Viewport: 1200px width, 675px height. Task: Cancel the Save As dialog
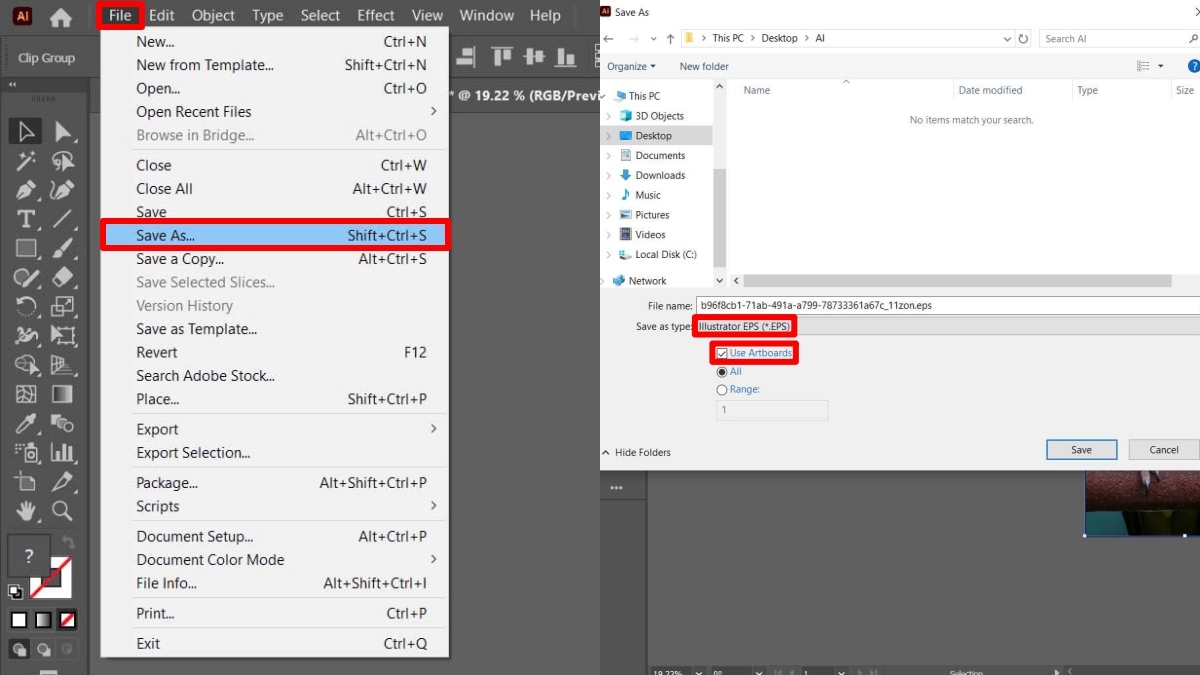1164,450
